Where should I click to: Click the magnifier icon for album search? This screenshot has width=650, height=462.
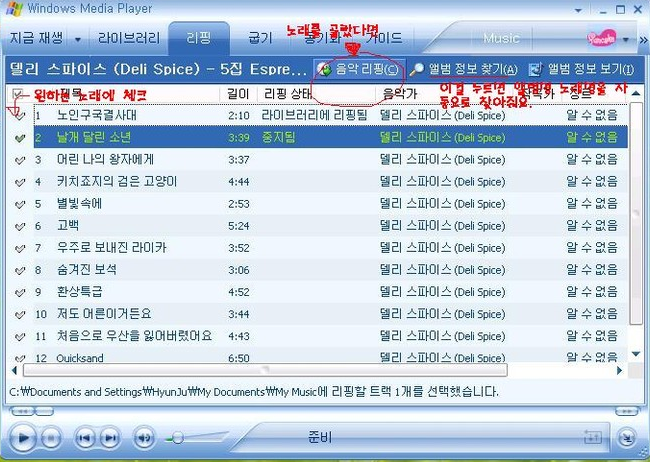pos(416,70)
